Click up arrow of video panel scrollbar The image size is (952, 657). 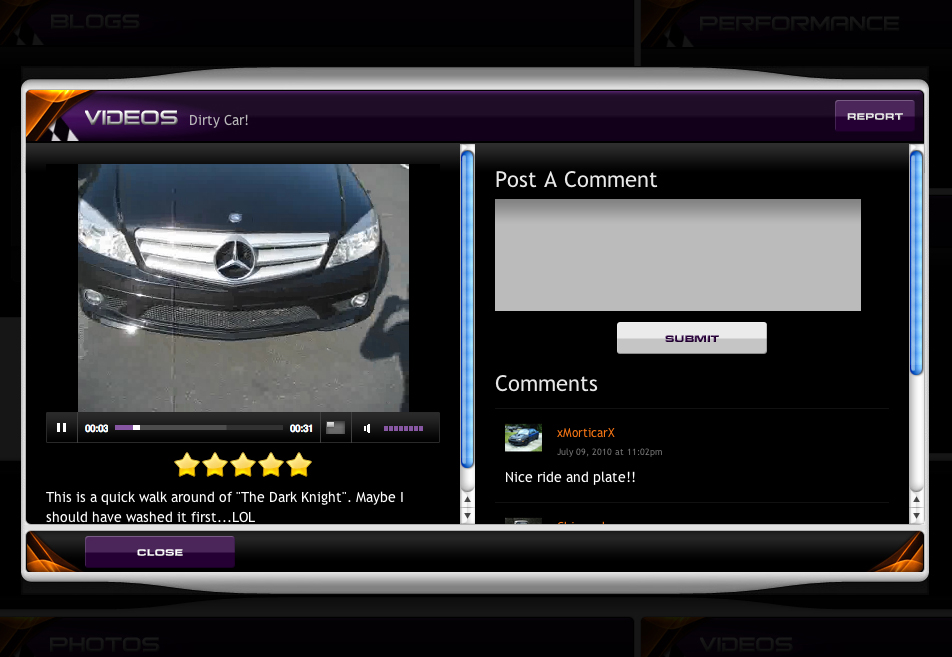468,500
